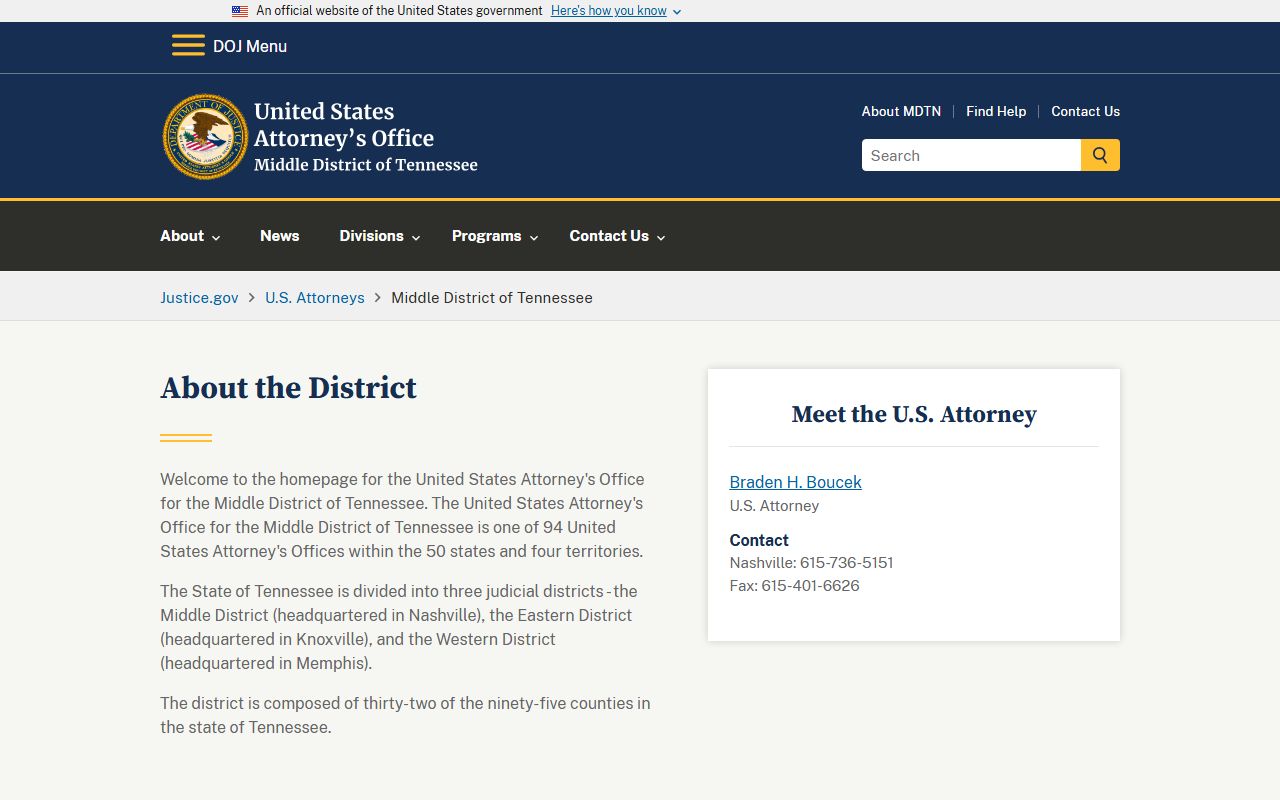Click the "About the District" heading
Screen dimensions: 1280x800
pos(288,388)
